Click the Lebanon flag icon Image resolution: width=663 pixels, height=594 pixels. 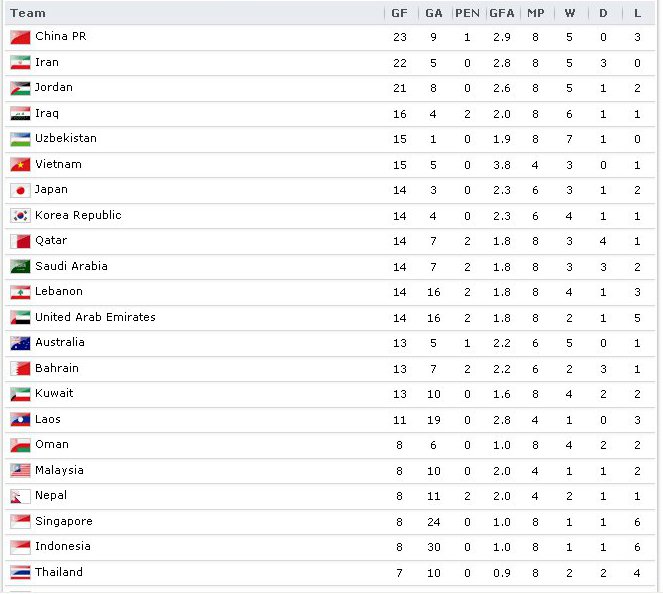(x=20, y=292)
